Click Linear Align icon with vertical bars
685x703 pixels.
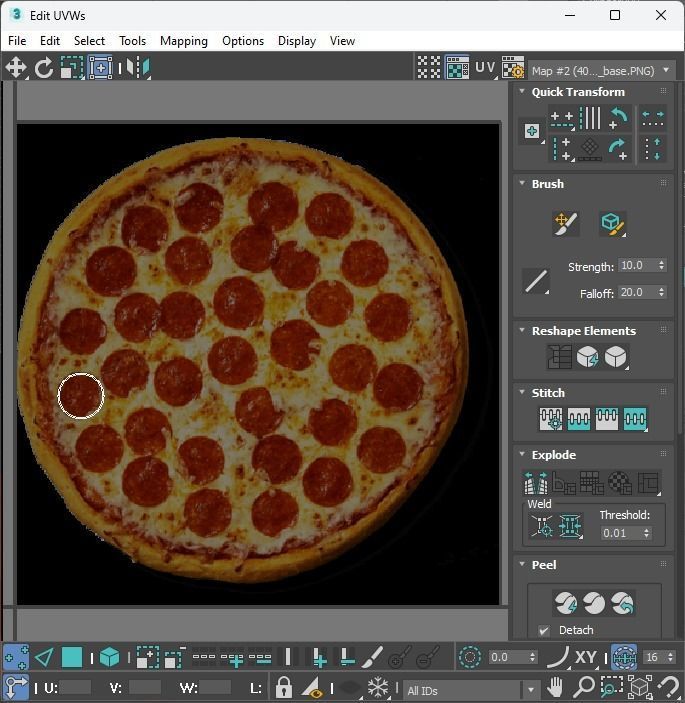tap(590, 118)
